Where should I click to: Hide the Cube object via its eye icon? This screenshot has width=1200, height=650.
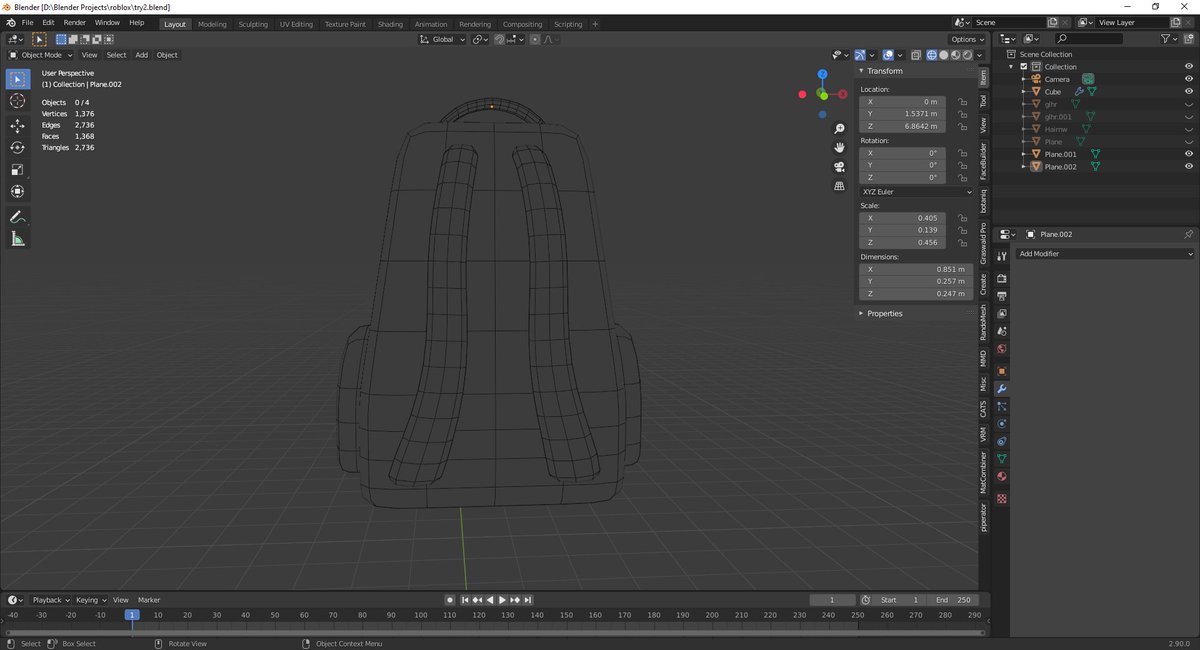point(1190,91)
